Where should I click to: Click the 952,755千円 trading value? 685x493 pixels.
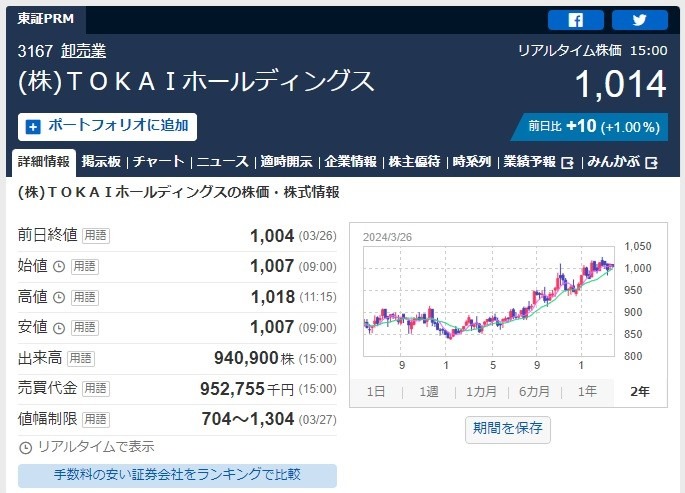point(247,389)
